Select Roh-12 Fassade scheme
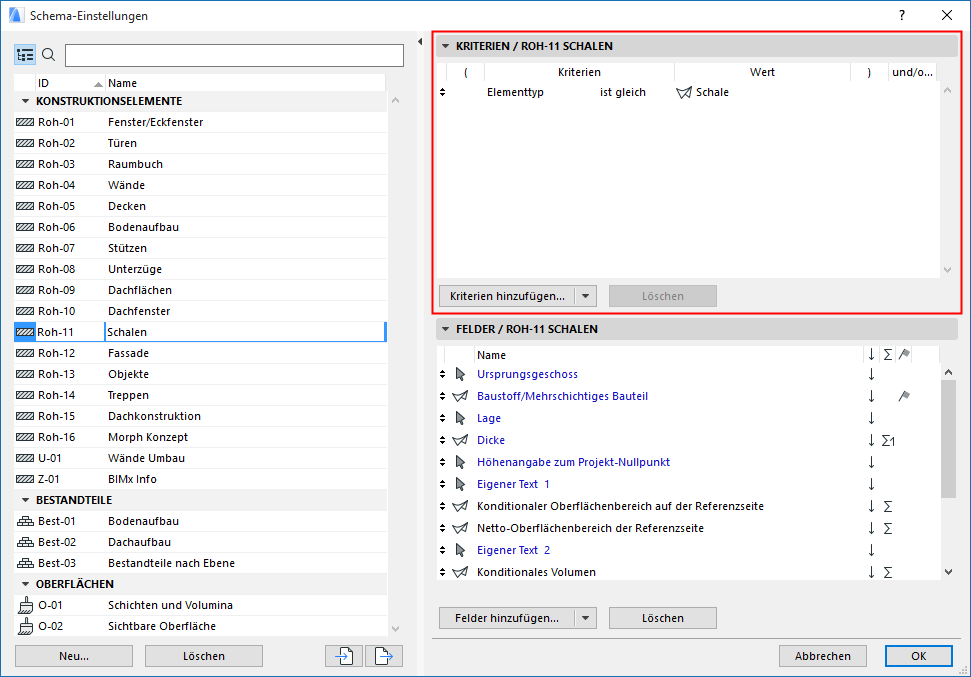 (200, 353)
